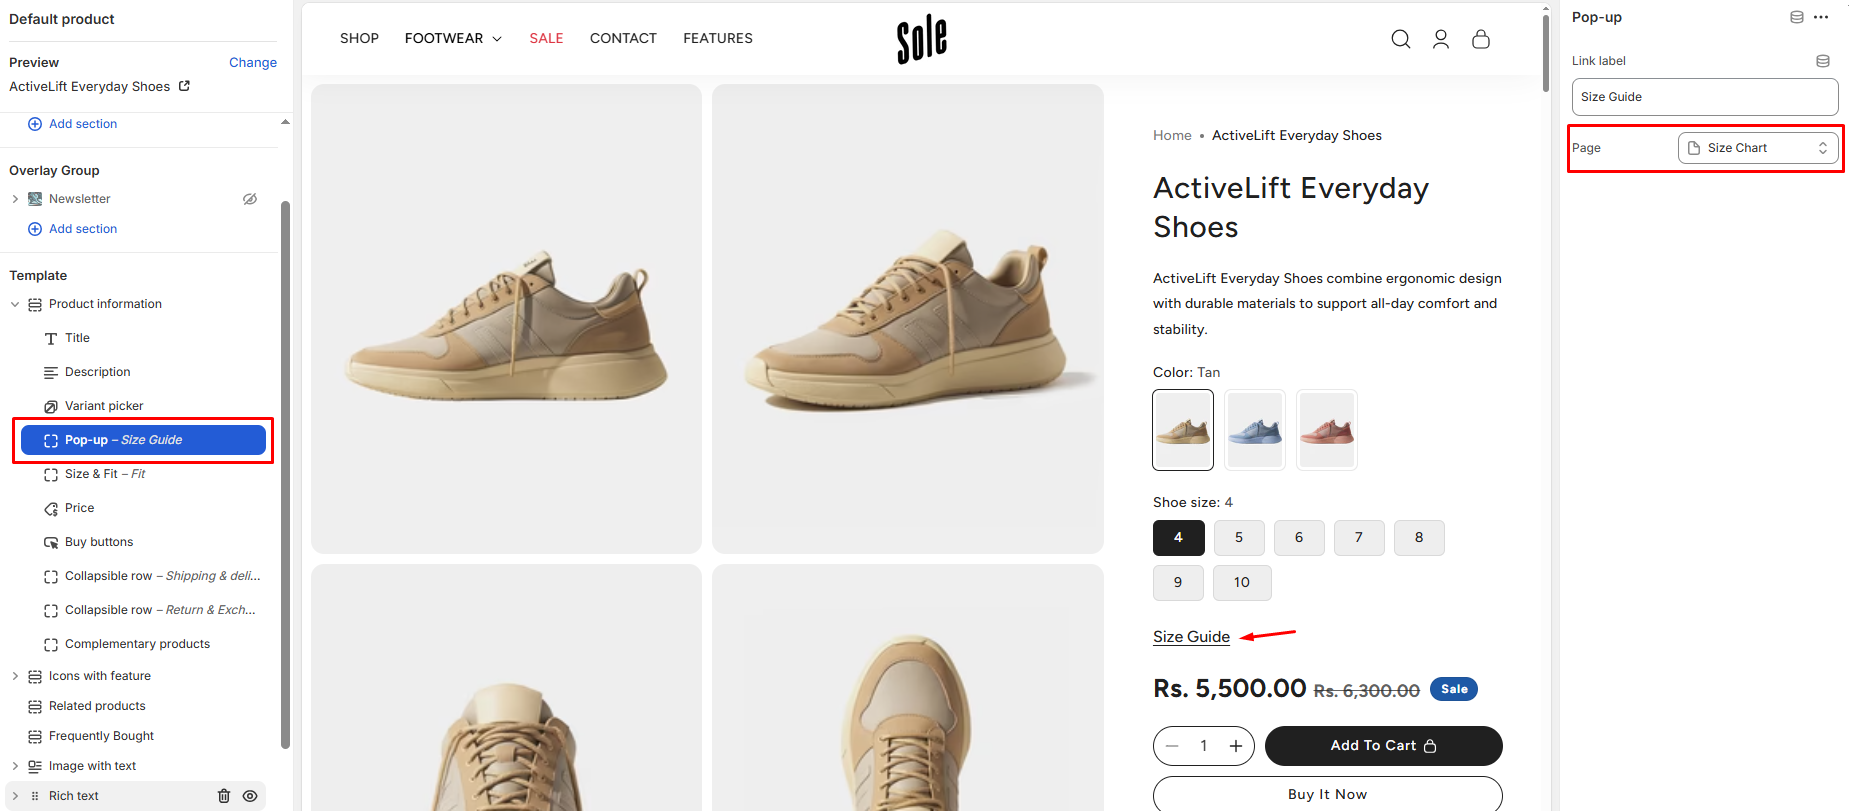This screenshot has height=811, width=1849.
Task: Click the dynamic source icon beside Link label
Action: tap(1823, 61)
